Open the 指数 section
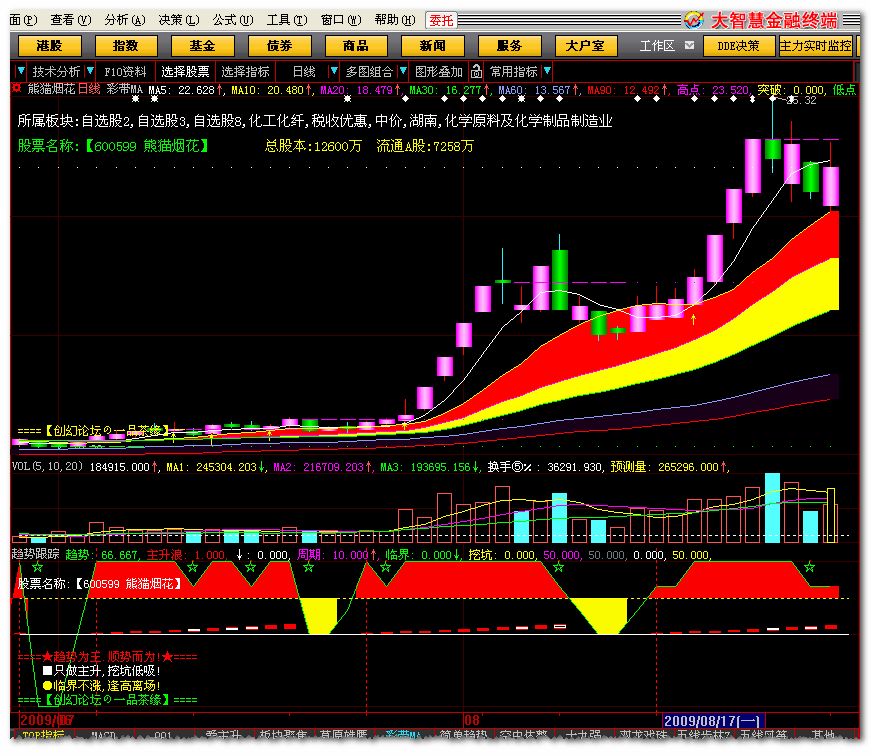The height and width of the screenshot is (756, 871). 126,46
